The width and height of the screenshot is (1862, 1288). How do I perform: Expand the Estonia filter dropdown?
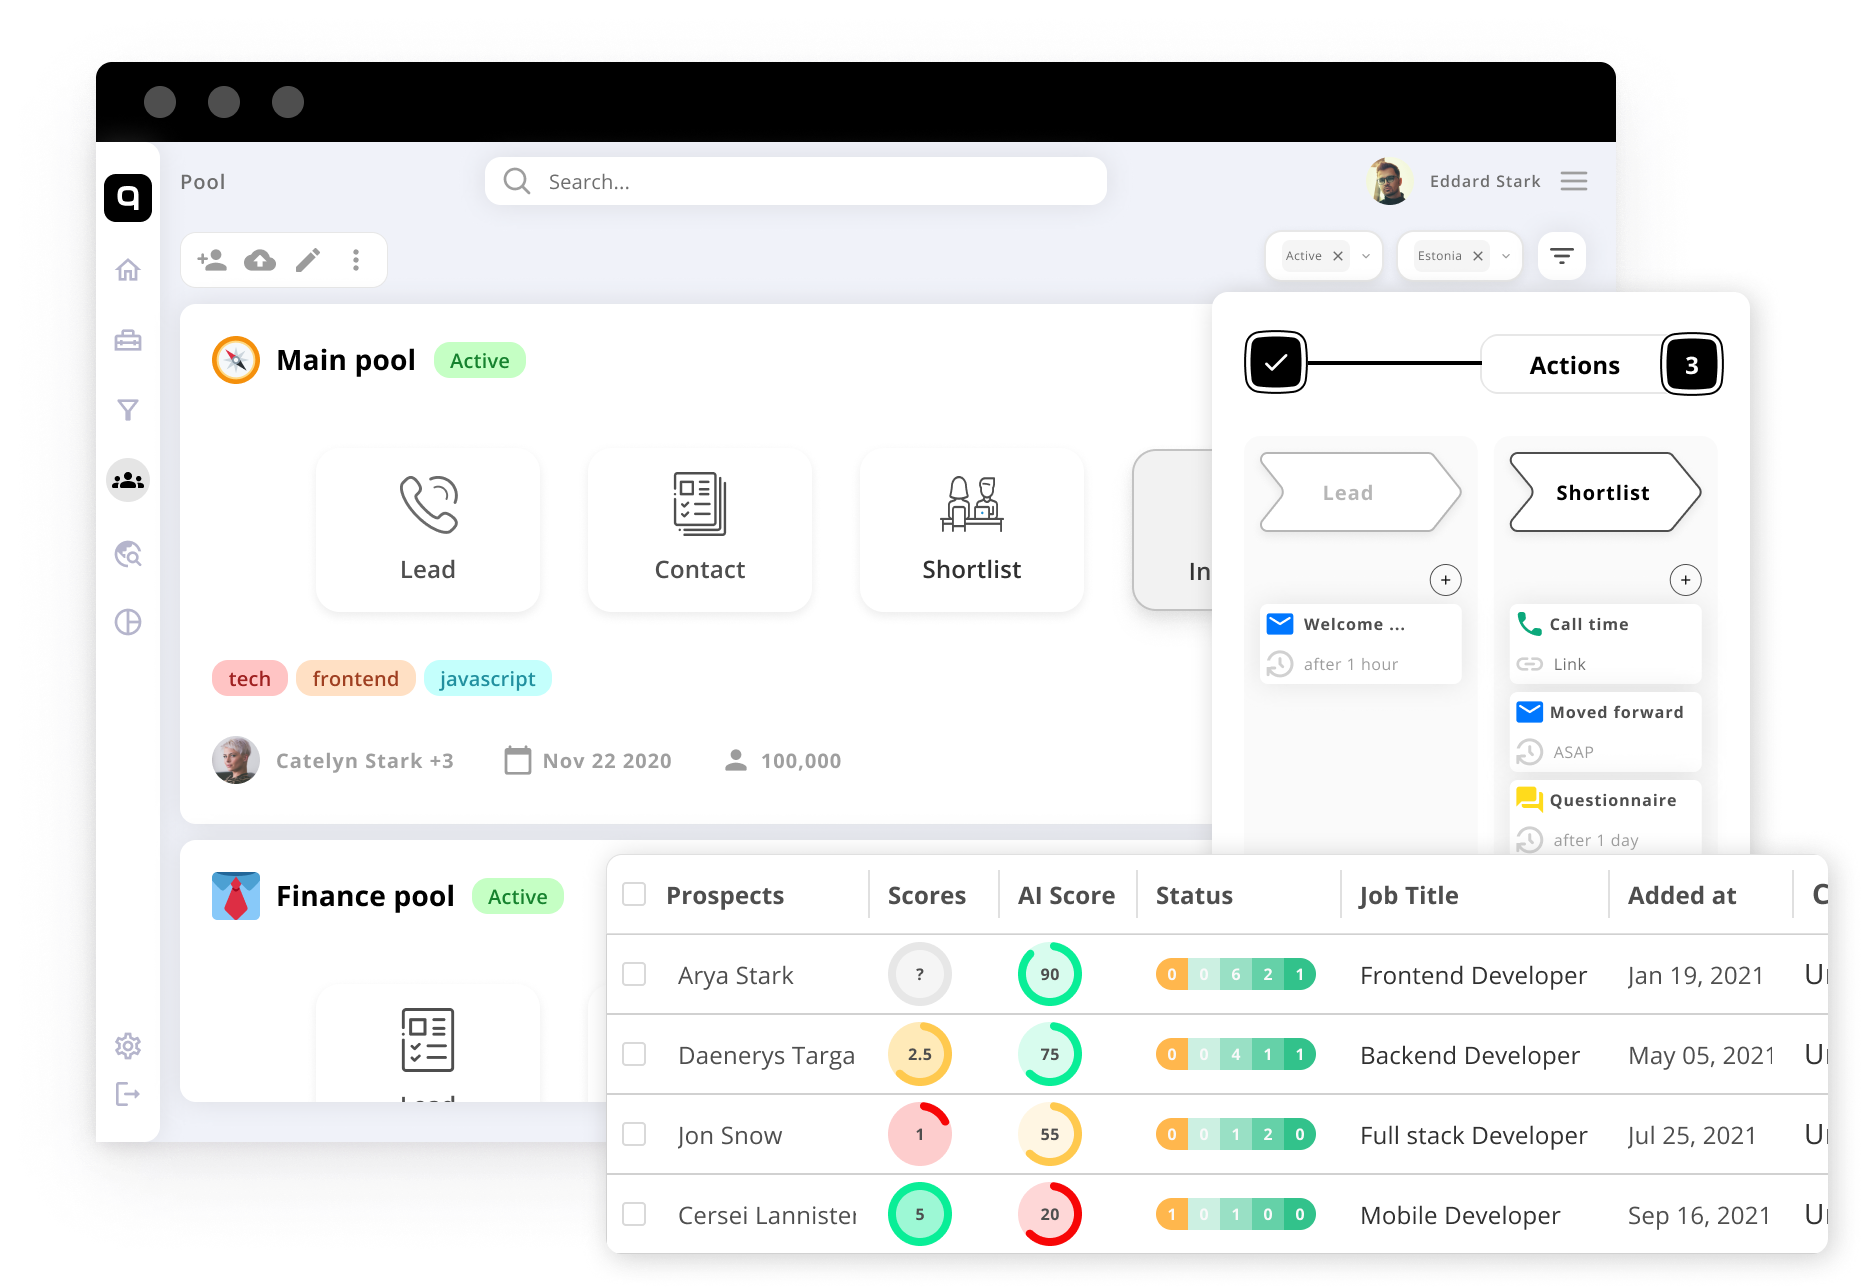click(1505, 256)
